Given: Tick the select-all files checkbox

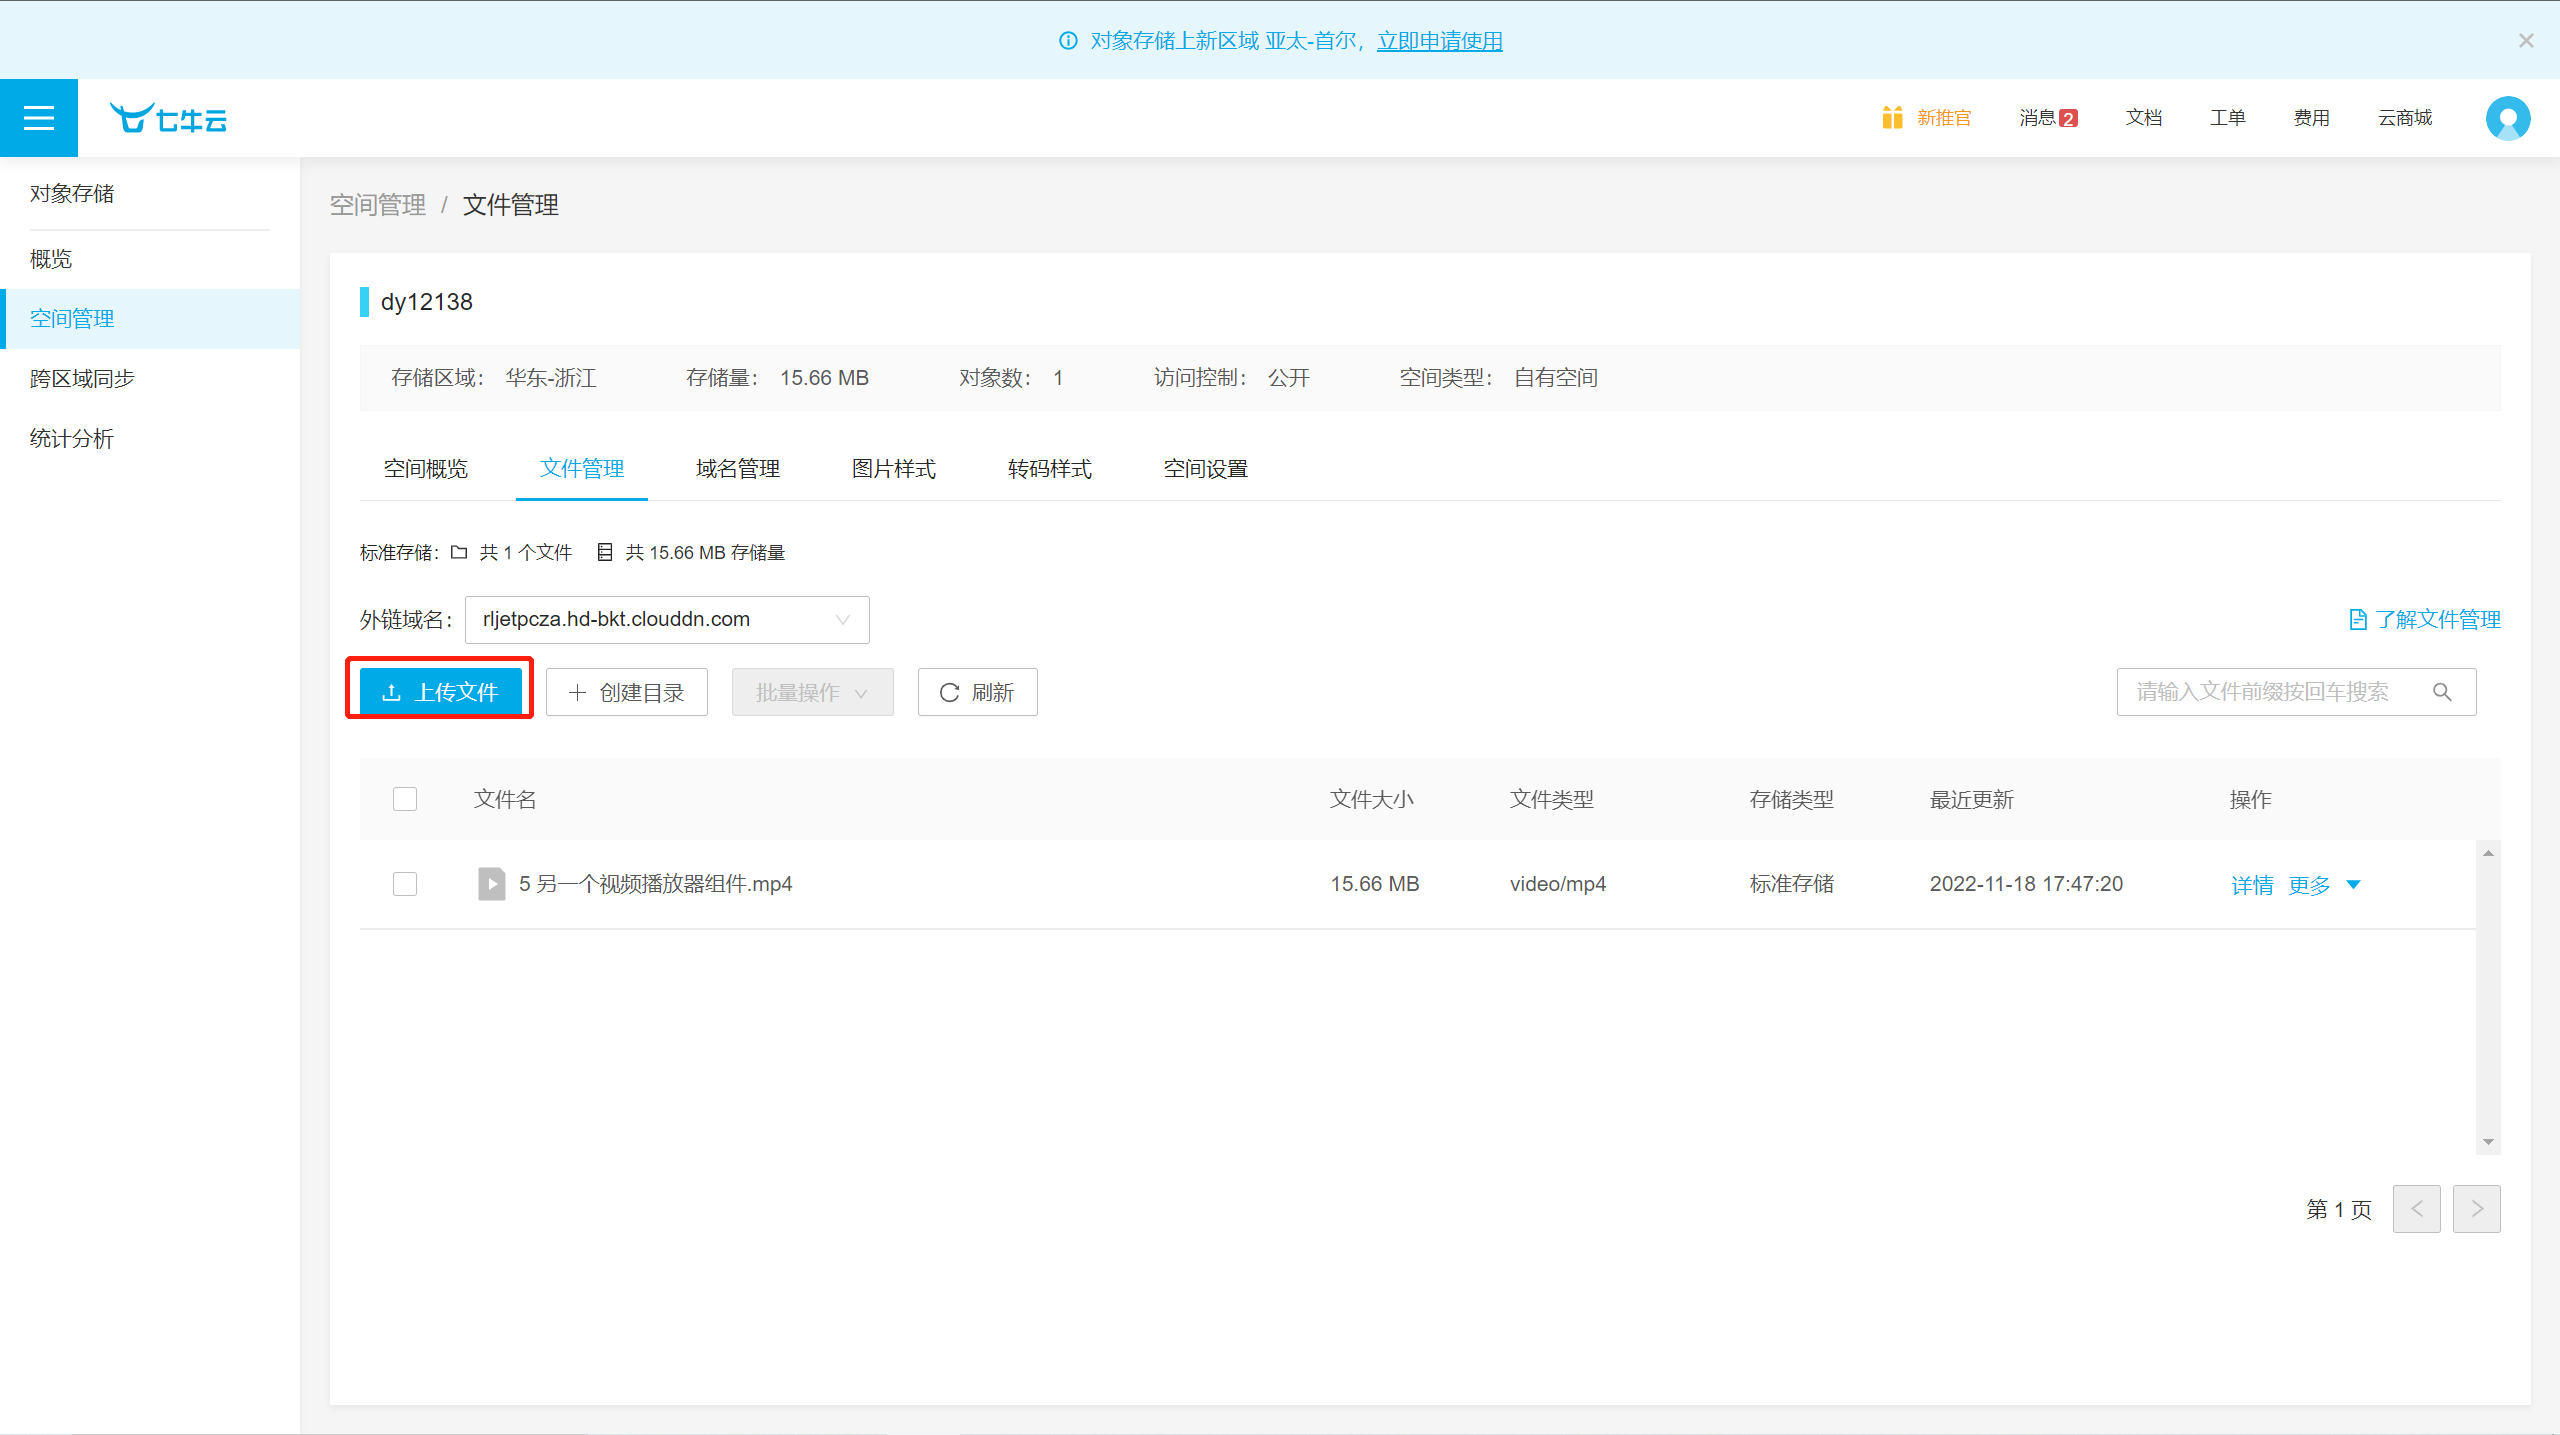Looking at the screenshot, I should pos(405,799).
